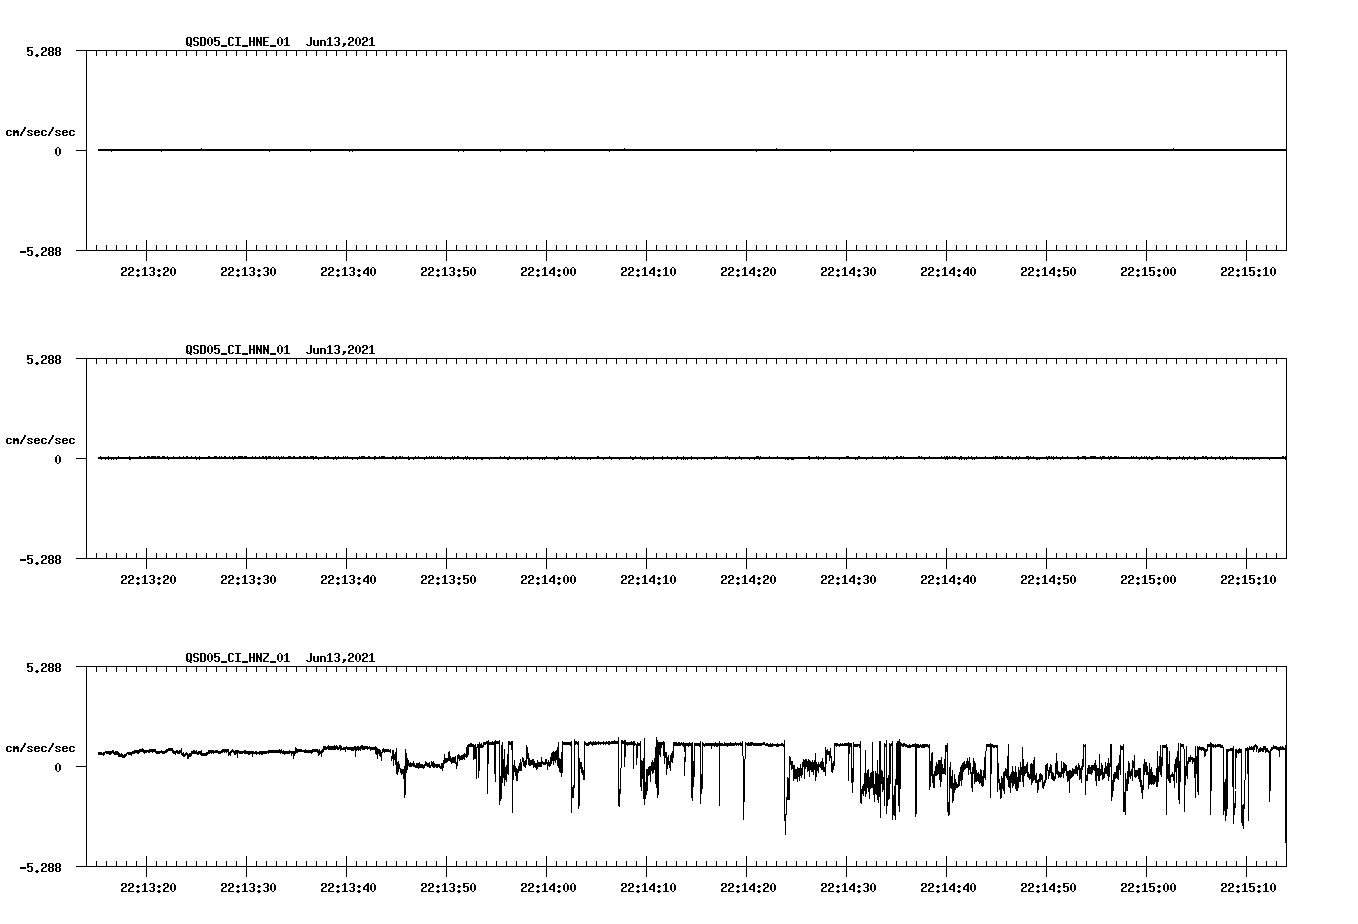The width and height of the screenshot is (1358, 924).
Task: Click 22:14:30 time label under HNN plot
Action: pos(848,580)
